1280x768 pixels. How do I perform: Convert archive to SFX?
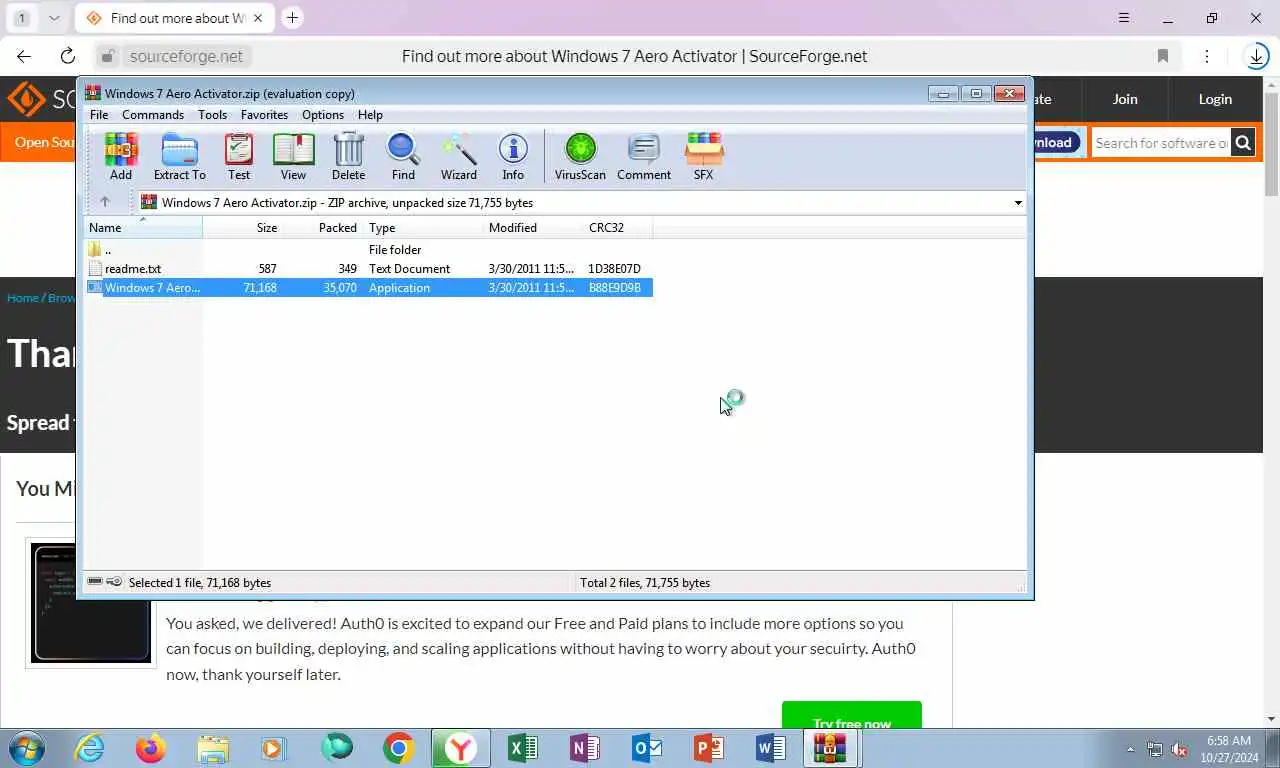704,157
